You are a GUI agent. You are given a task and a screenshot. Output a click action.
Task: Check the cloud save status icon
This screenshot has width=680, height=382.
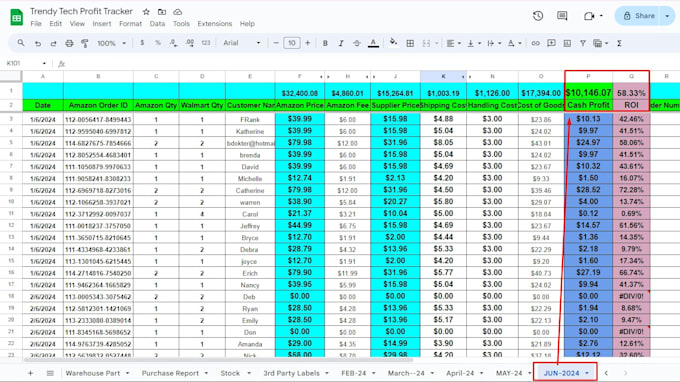[x=177, y=12]
